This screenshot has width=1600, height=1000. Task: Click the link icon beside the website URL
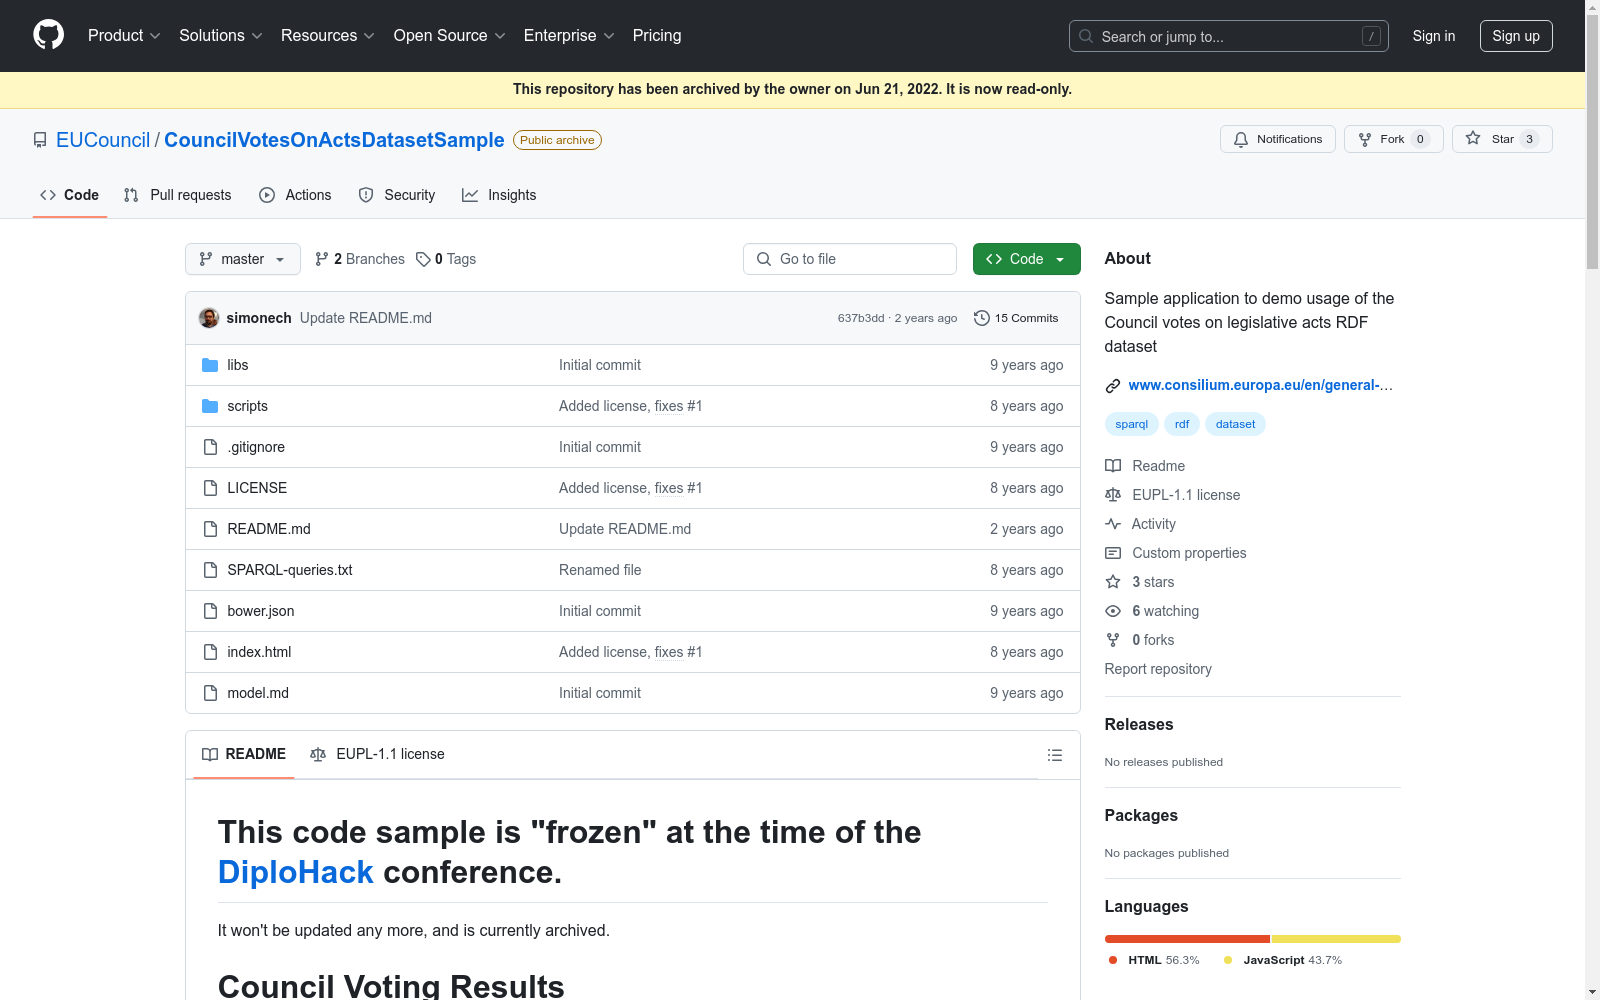click(1113, 386)
